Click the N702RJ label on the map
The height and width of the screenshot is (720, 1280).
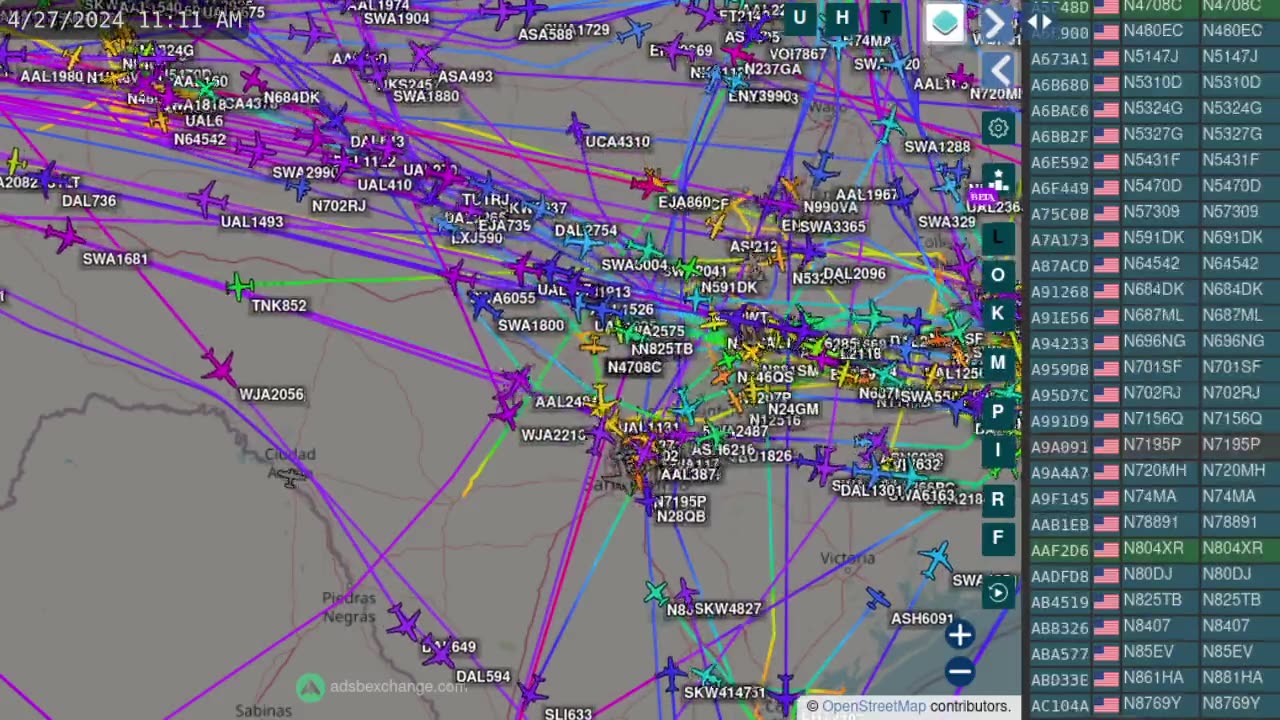tap(339, 206)
